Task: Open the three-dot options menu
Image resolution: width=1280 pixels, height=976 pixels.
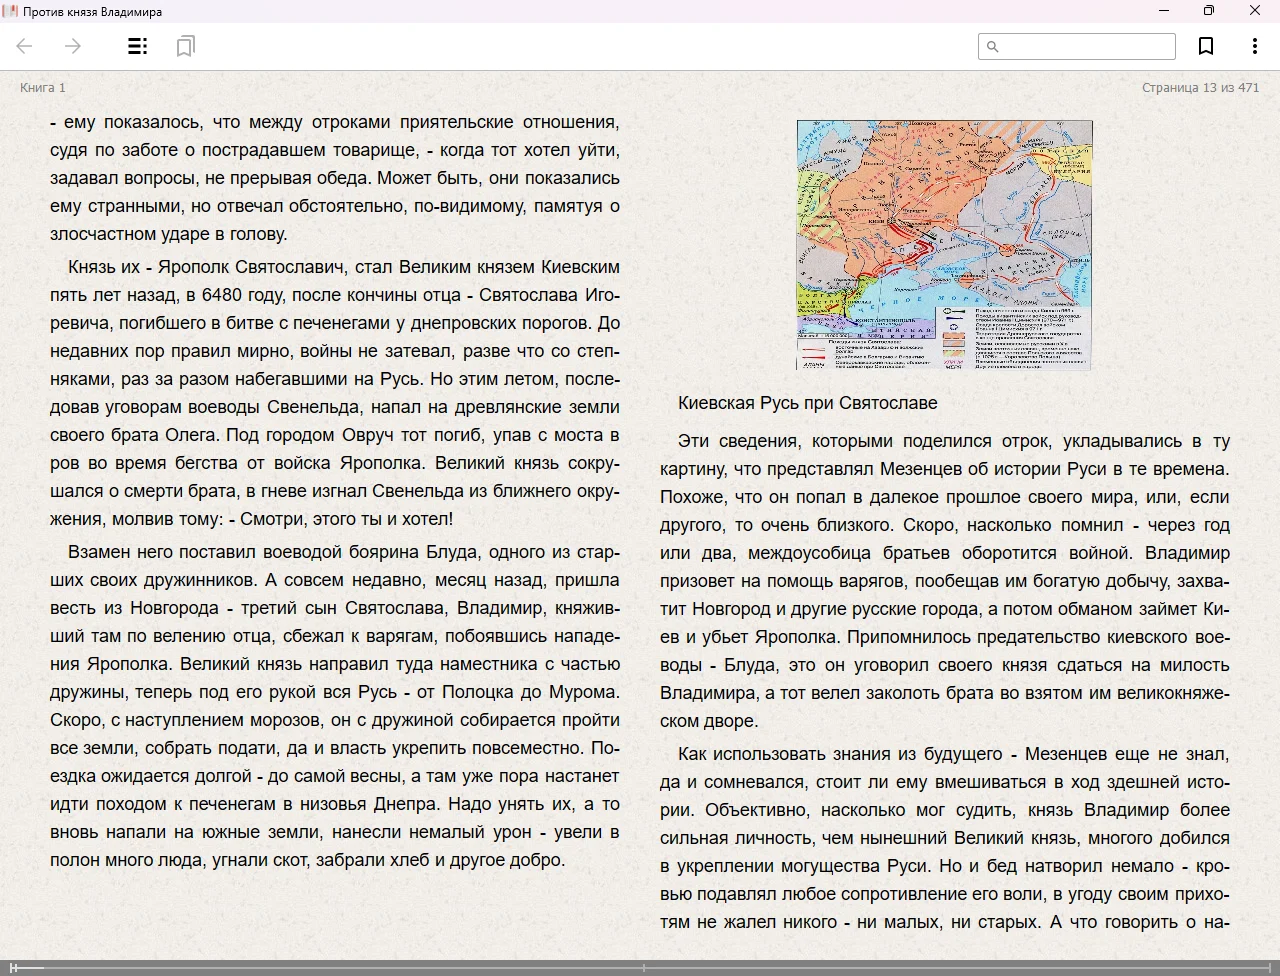Action: click(1254, 46)
